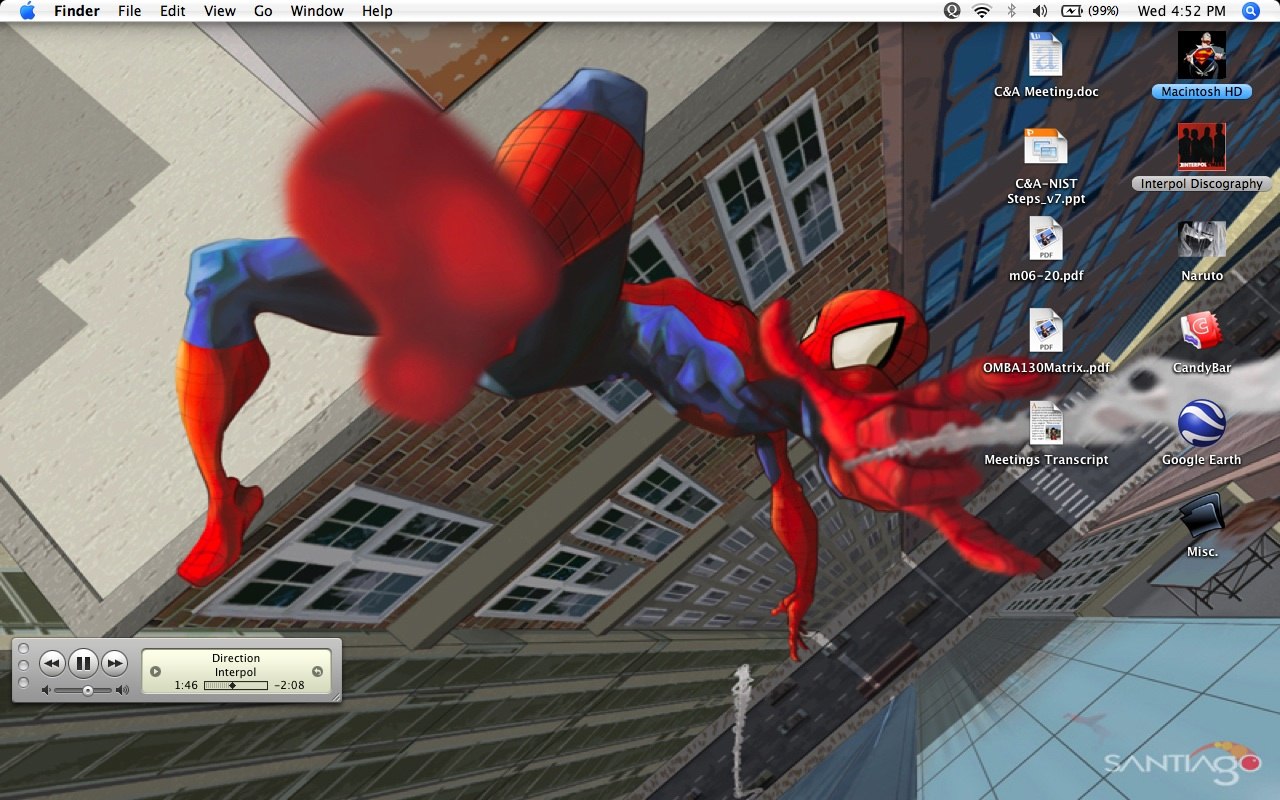Select the CandyBar application icon
Image resolution: width=1280 pixels, height=800 pixels.
1201,332
